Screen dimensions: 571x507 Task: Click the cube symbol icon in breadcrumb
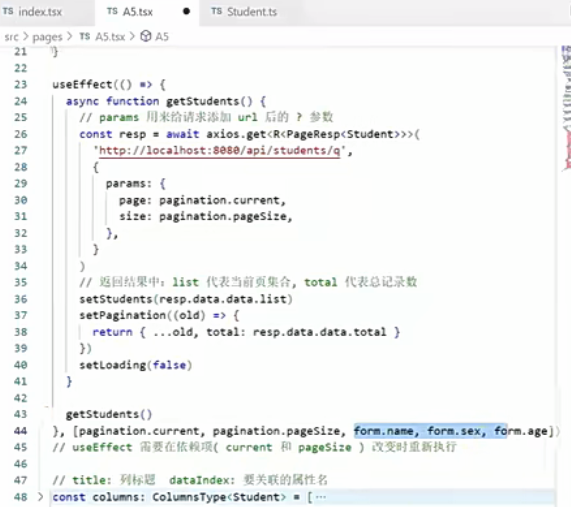[x=146, y=36]
